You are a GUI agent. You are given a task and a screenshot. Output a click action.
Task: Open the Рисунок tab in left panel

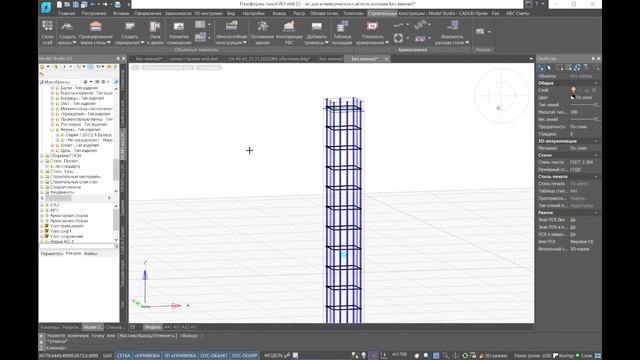click(73, 253)
